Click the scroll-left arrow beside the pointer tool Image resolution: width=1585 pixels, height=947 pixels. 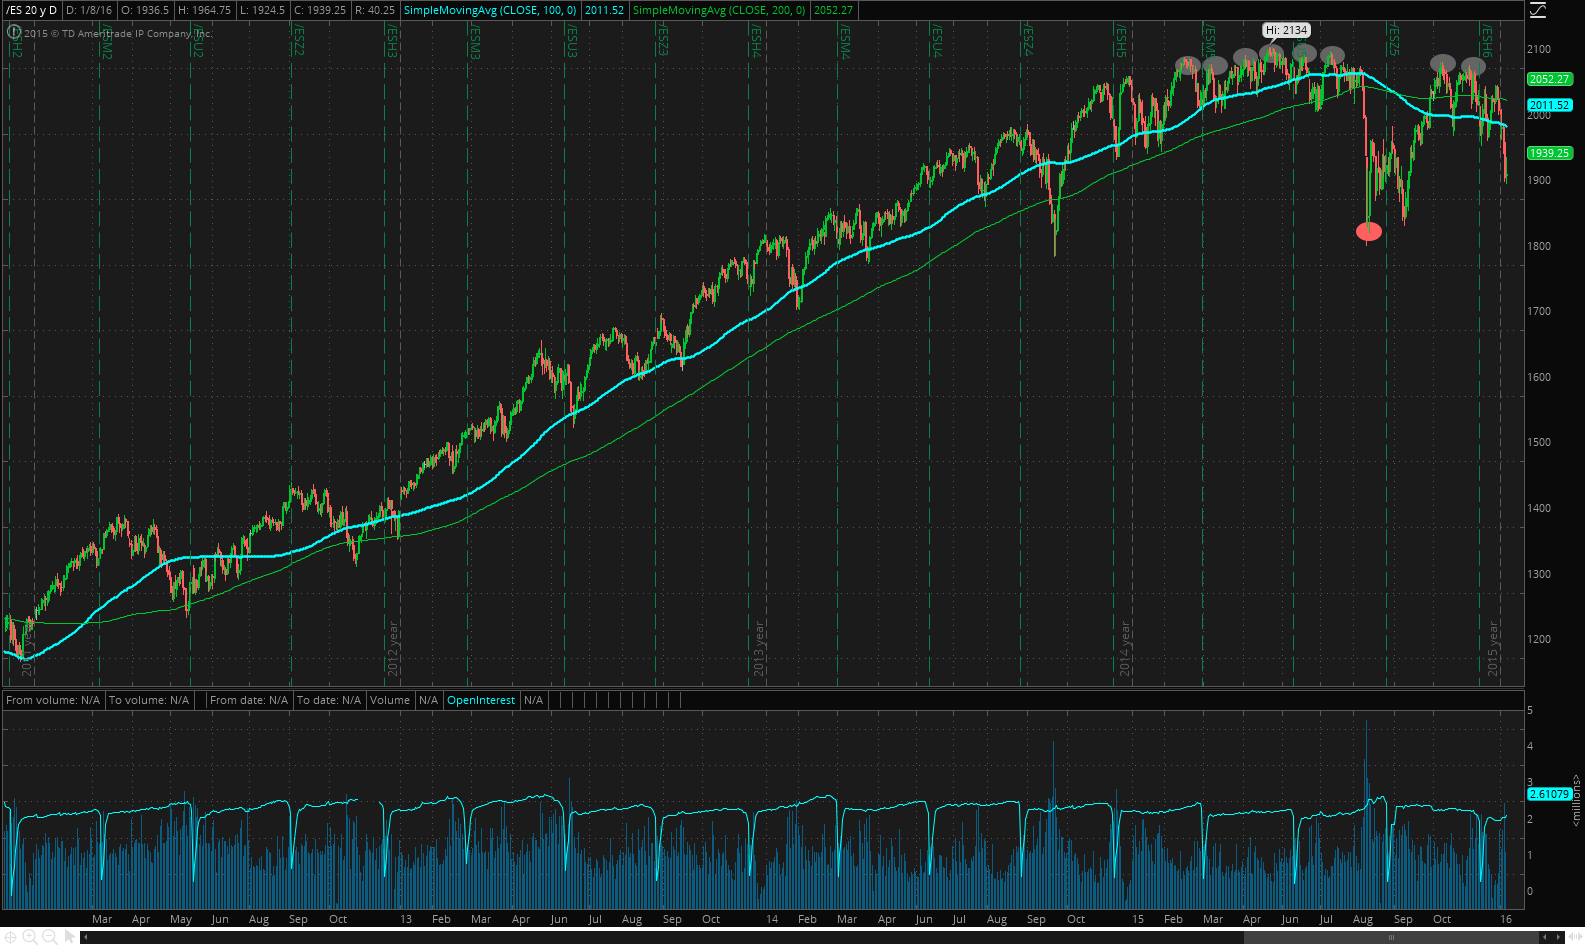(85, 937)
